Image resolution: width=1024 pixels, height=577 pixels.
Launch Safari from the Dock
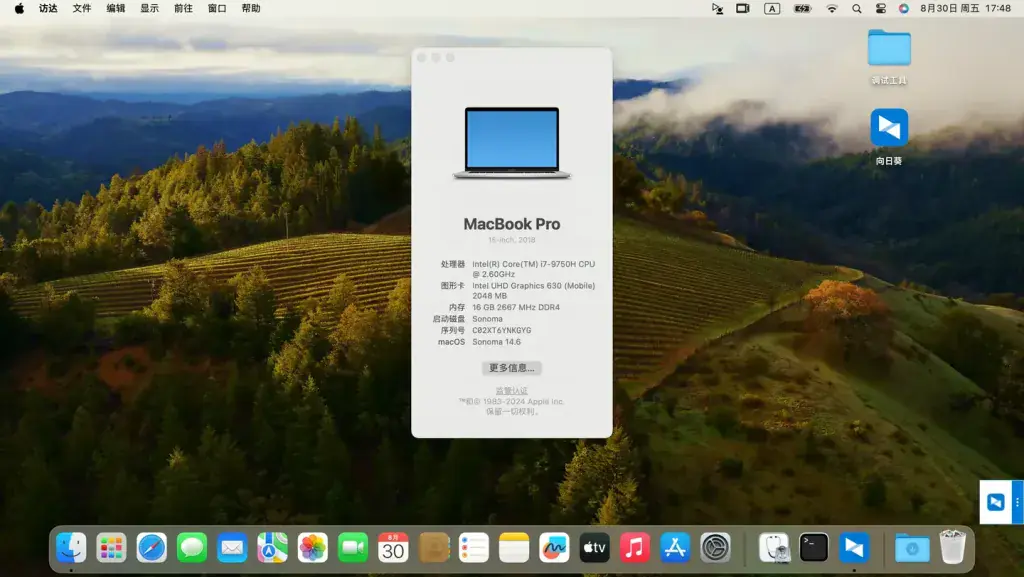[x=152, y=548]
